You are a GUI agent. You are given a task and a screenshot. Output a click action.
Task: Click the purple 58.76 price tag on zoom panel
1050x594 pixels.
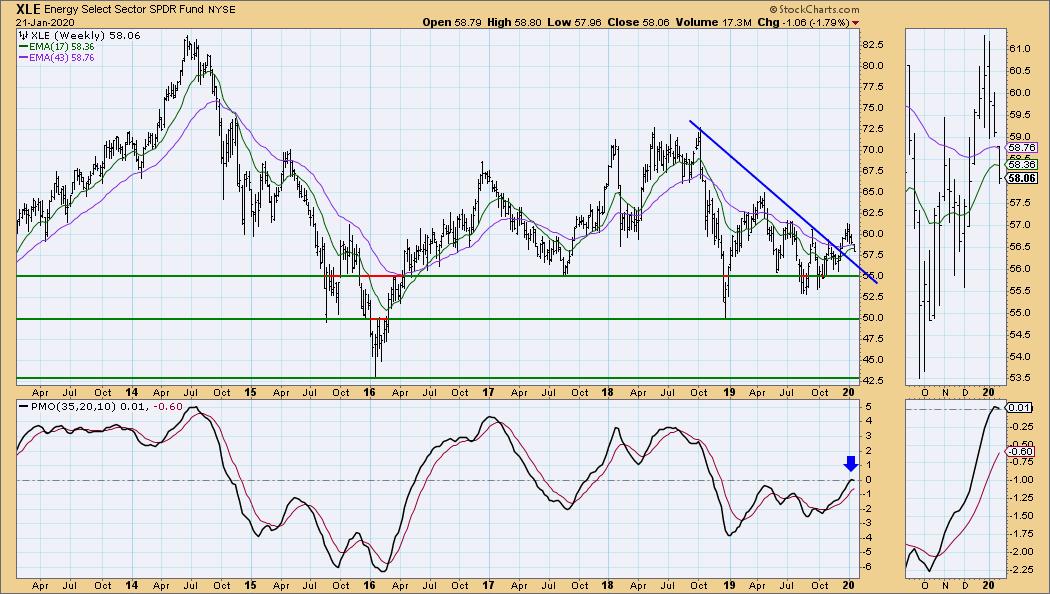(1022, 147)
